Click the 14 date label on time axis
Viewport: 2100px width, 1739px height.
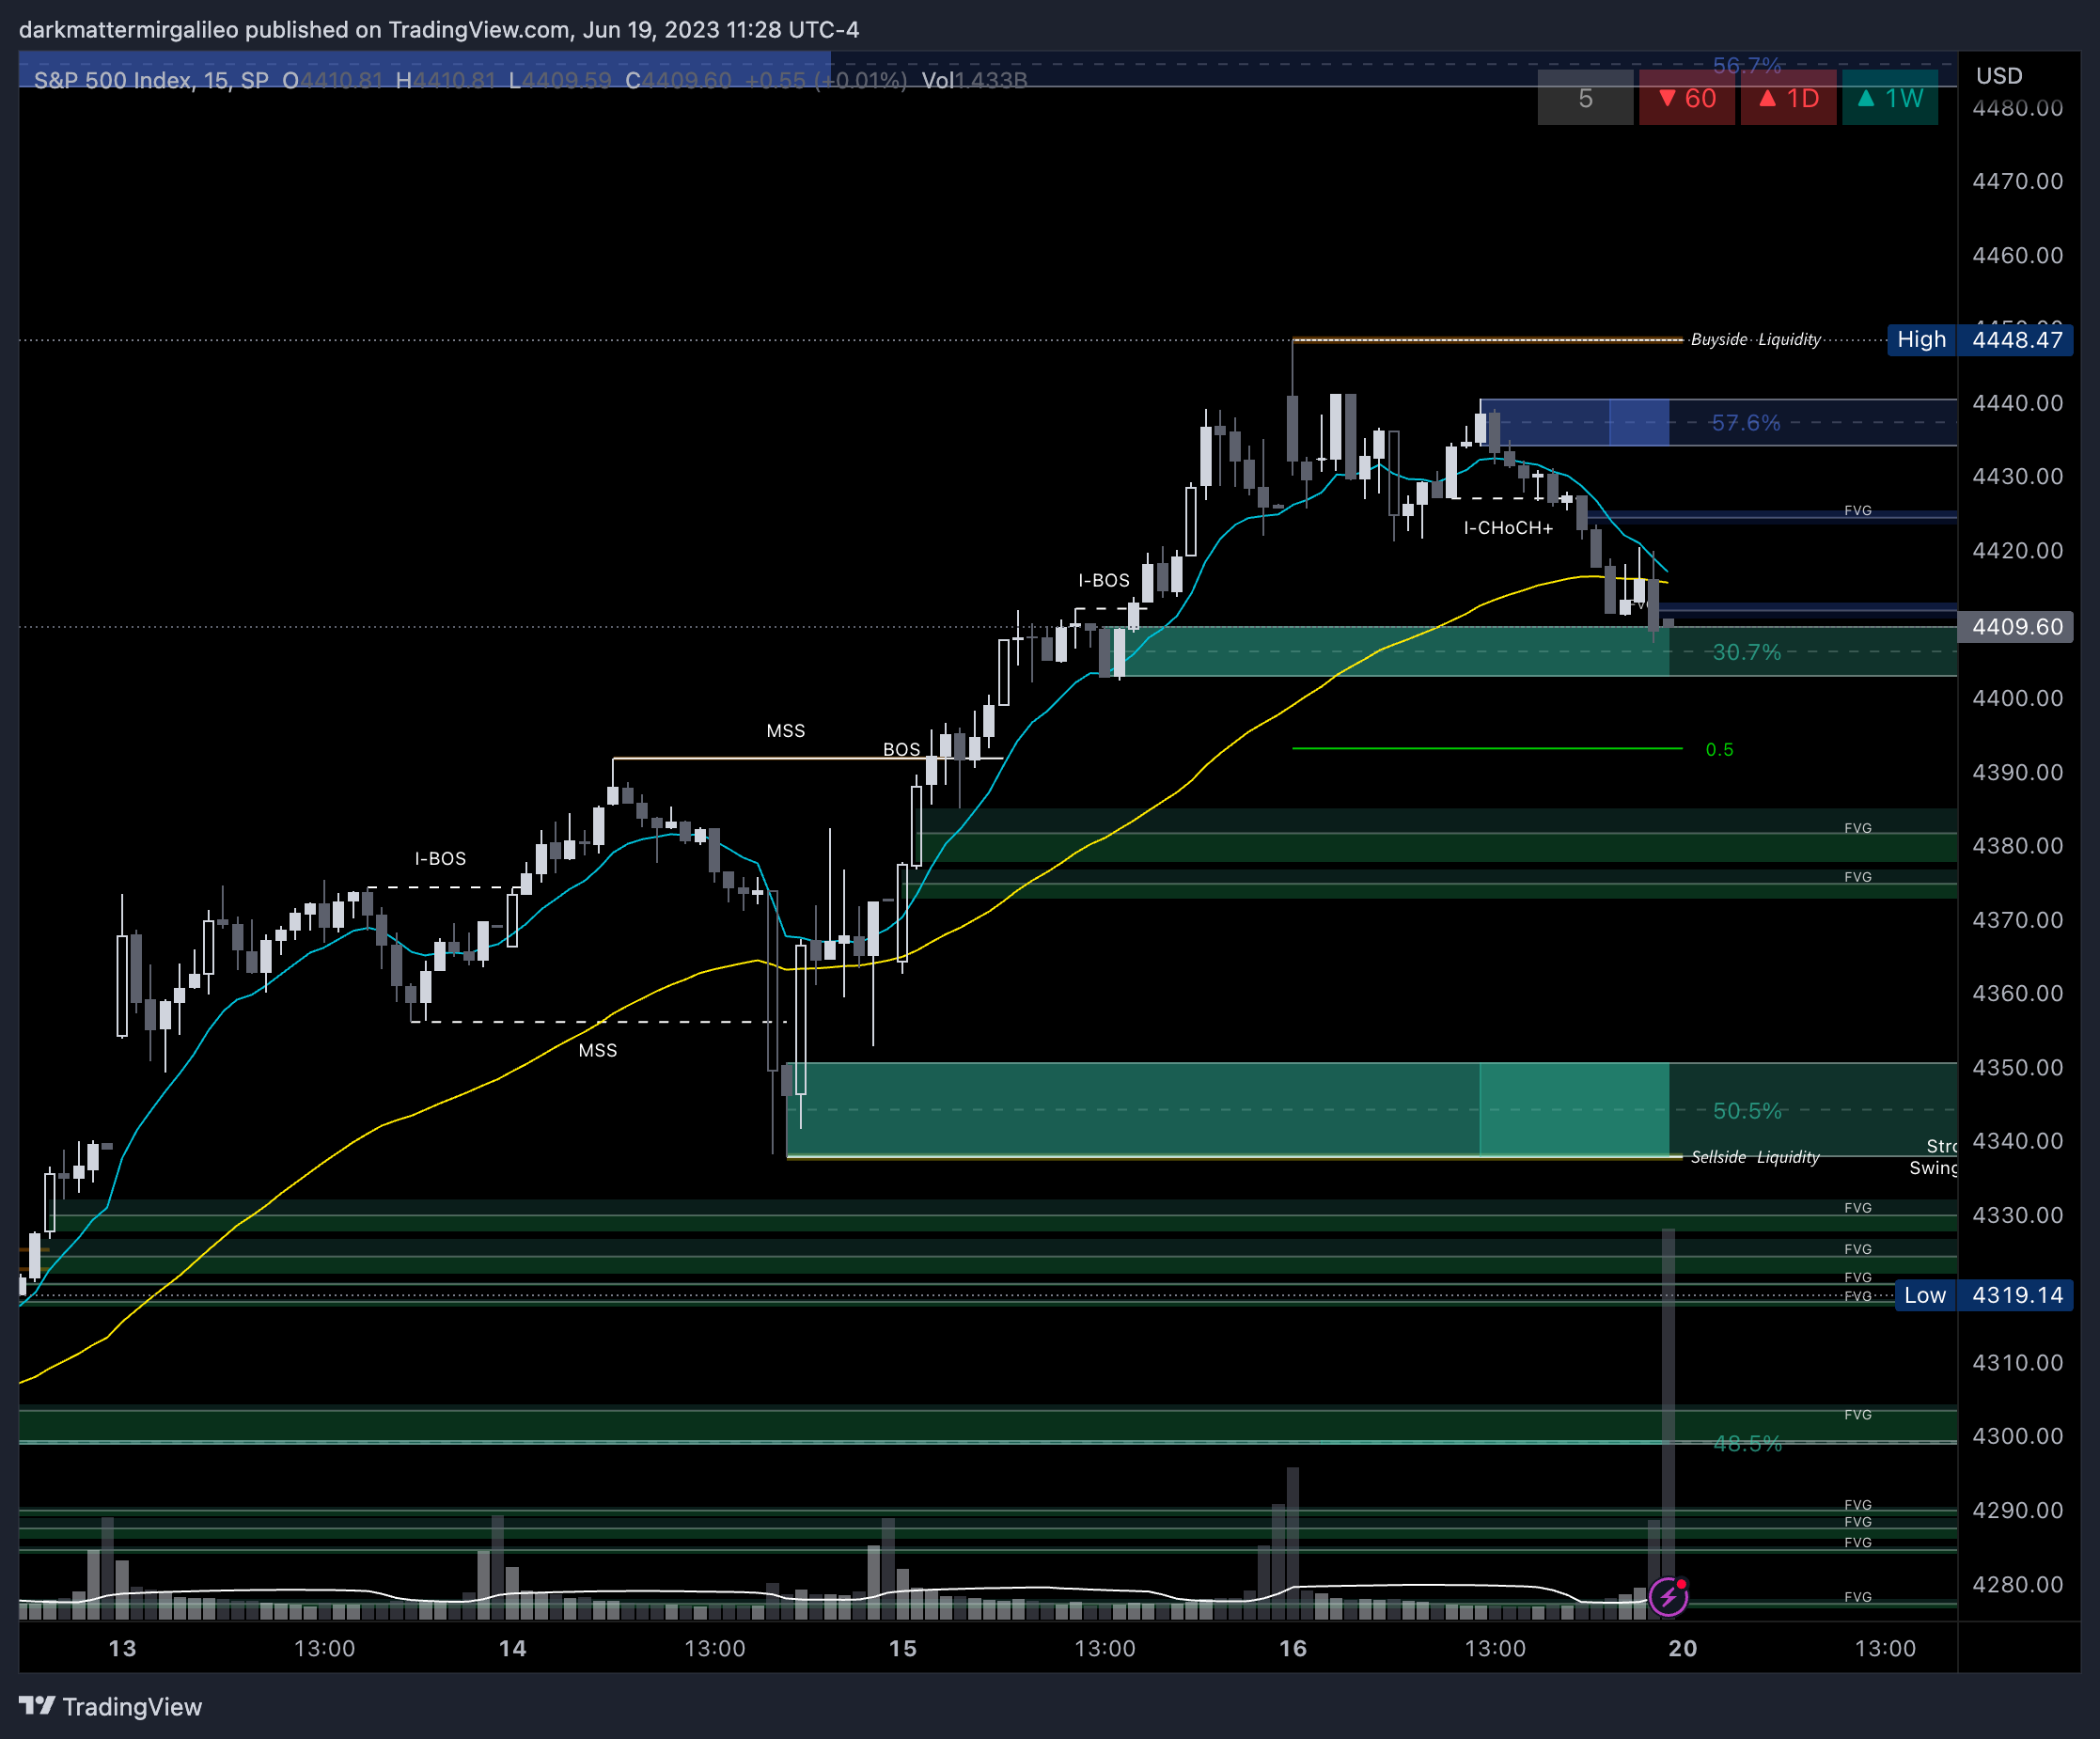512,1648
